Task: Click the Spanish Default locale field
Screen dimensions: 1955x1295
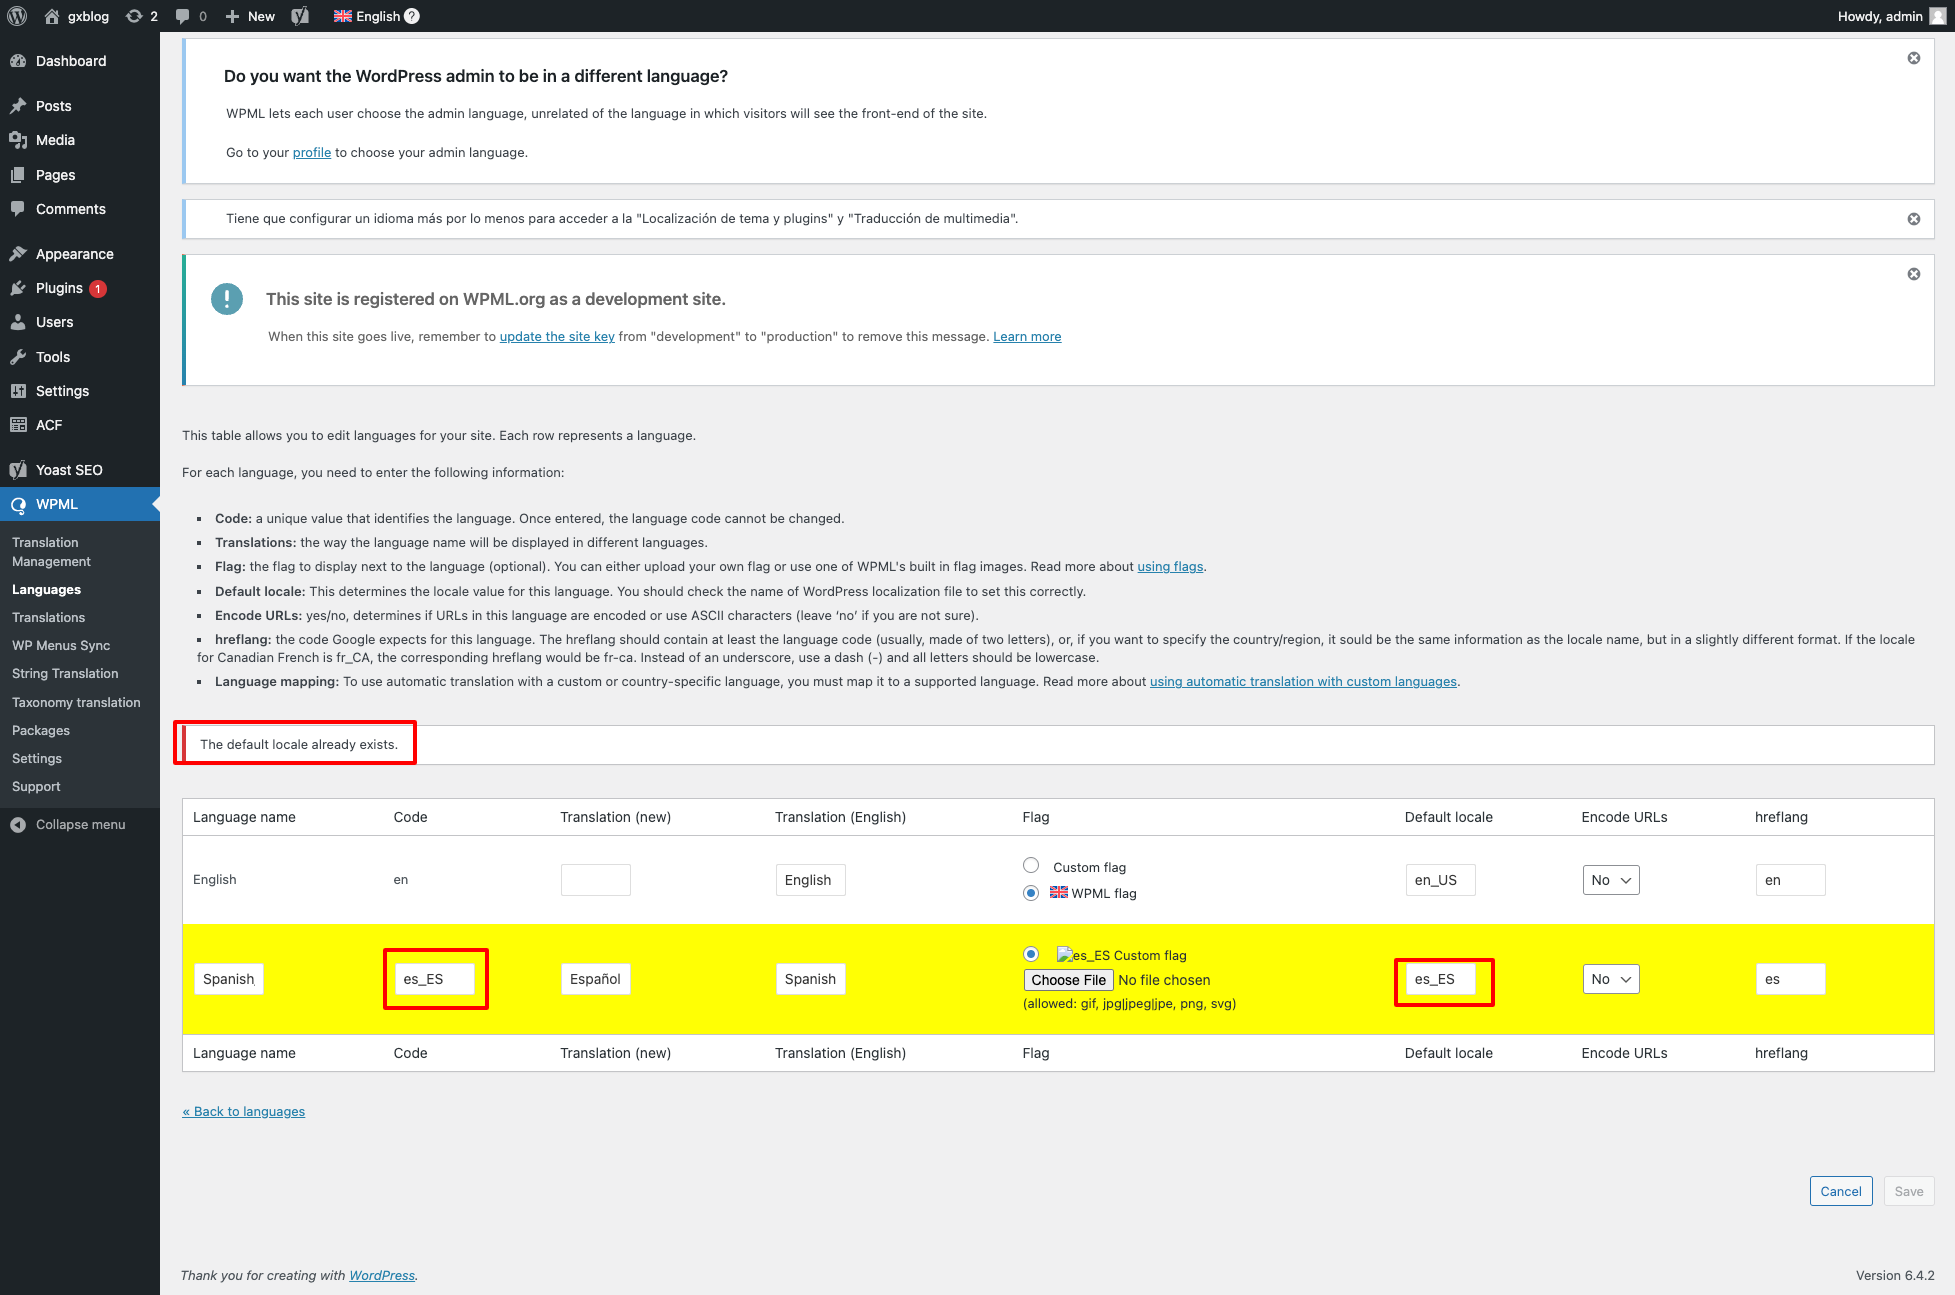Action: tap(1440, 979)
